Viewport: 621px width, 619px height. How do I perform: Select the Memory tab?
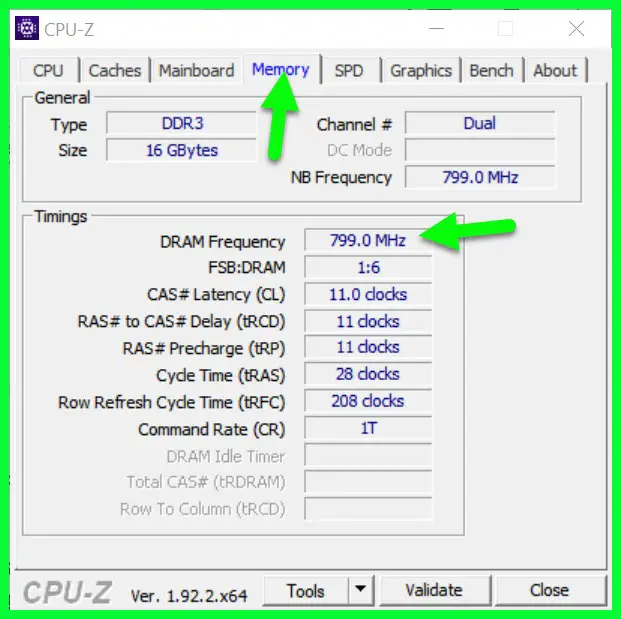coord(281,69)
